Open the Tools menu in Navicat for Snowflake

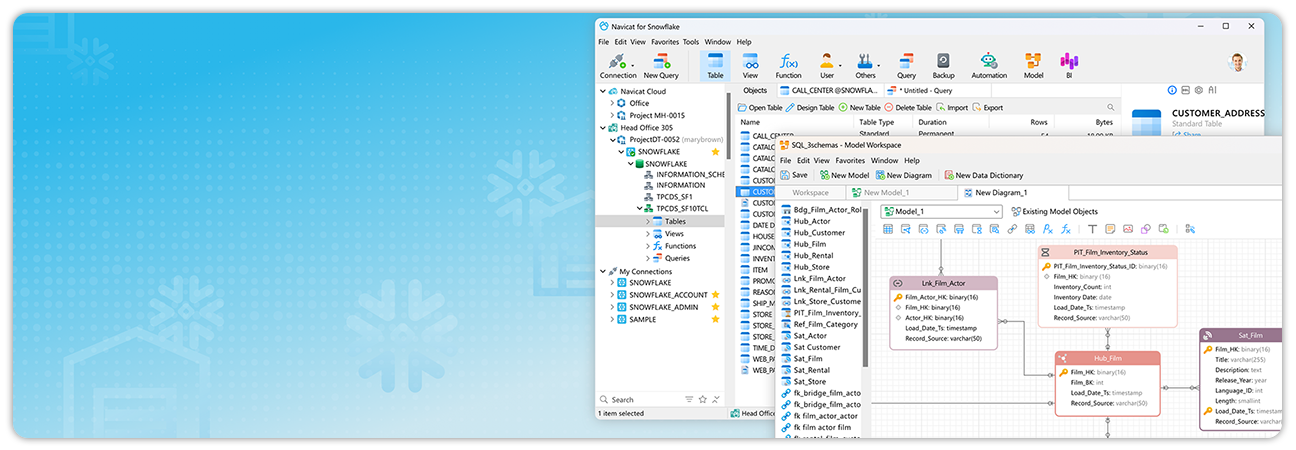(x=691, y=42)
